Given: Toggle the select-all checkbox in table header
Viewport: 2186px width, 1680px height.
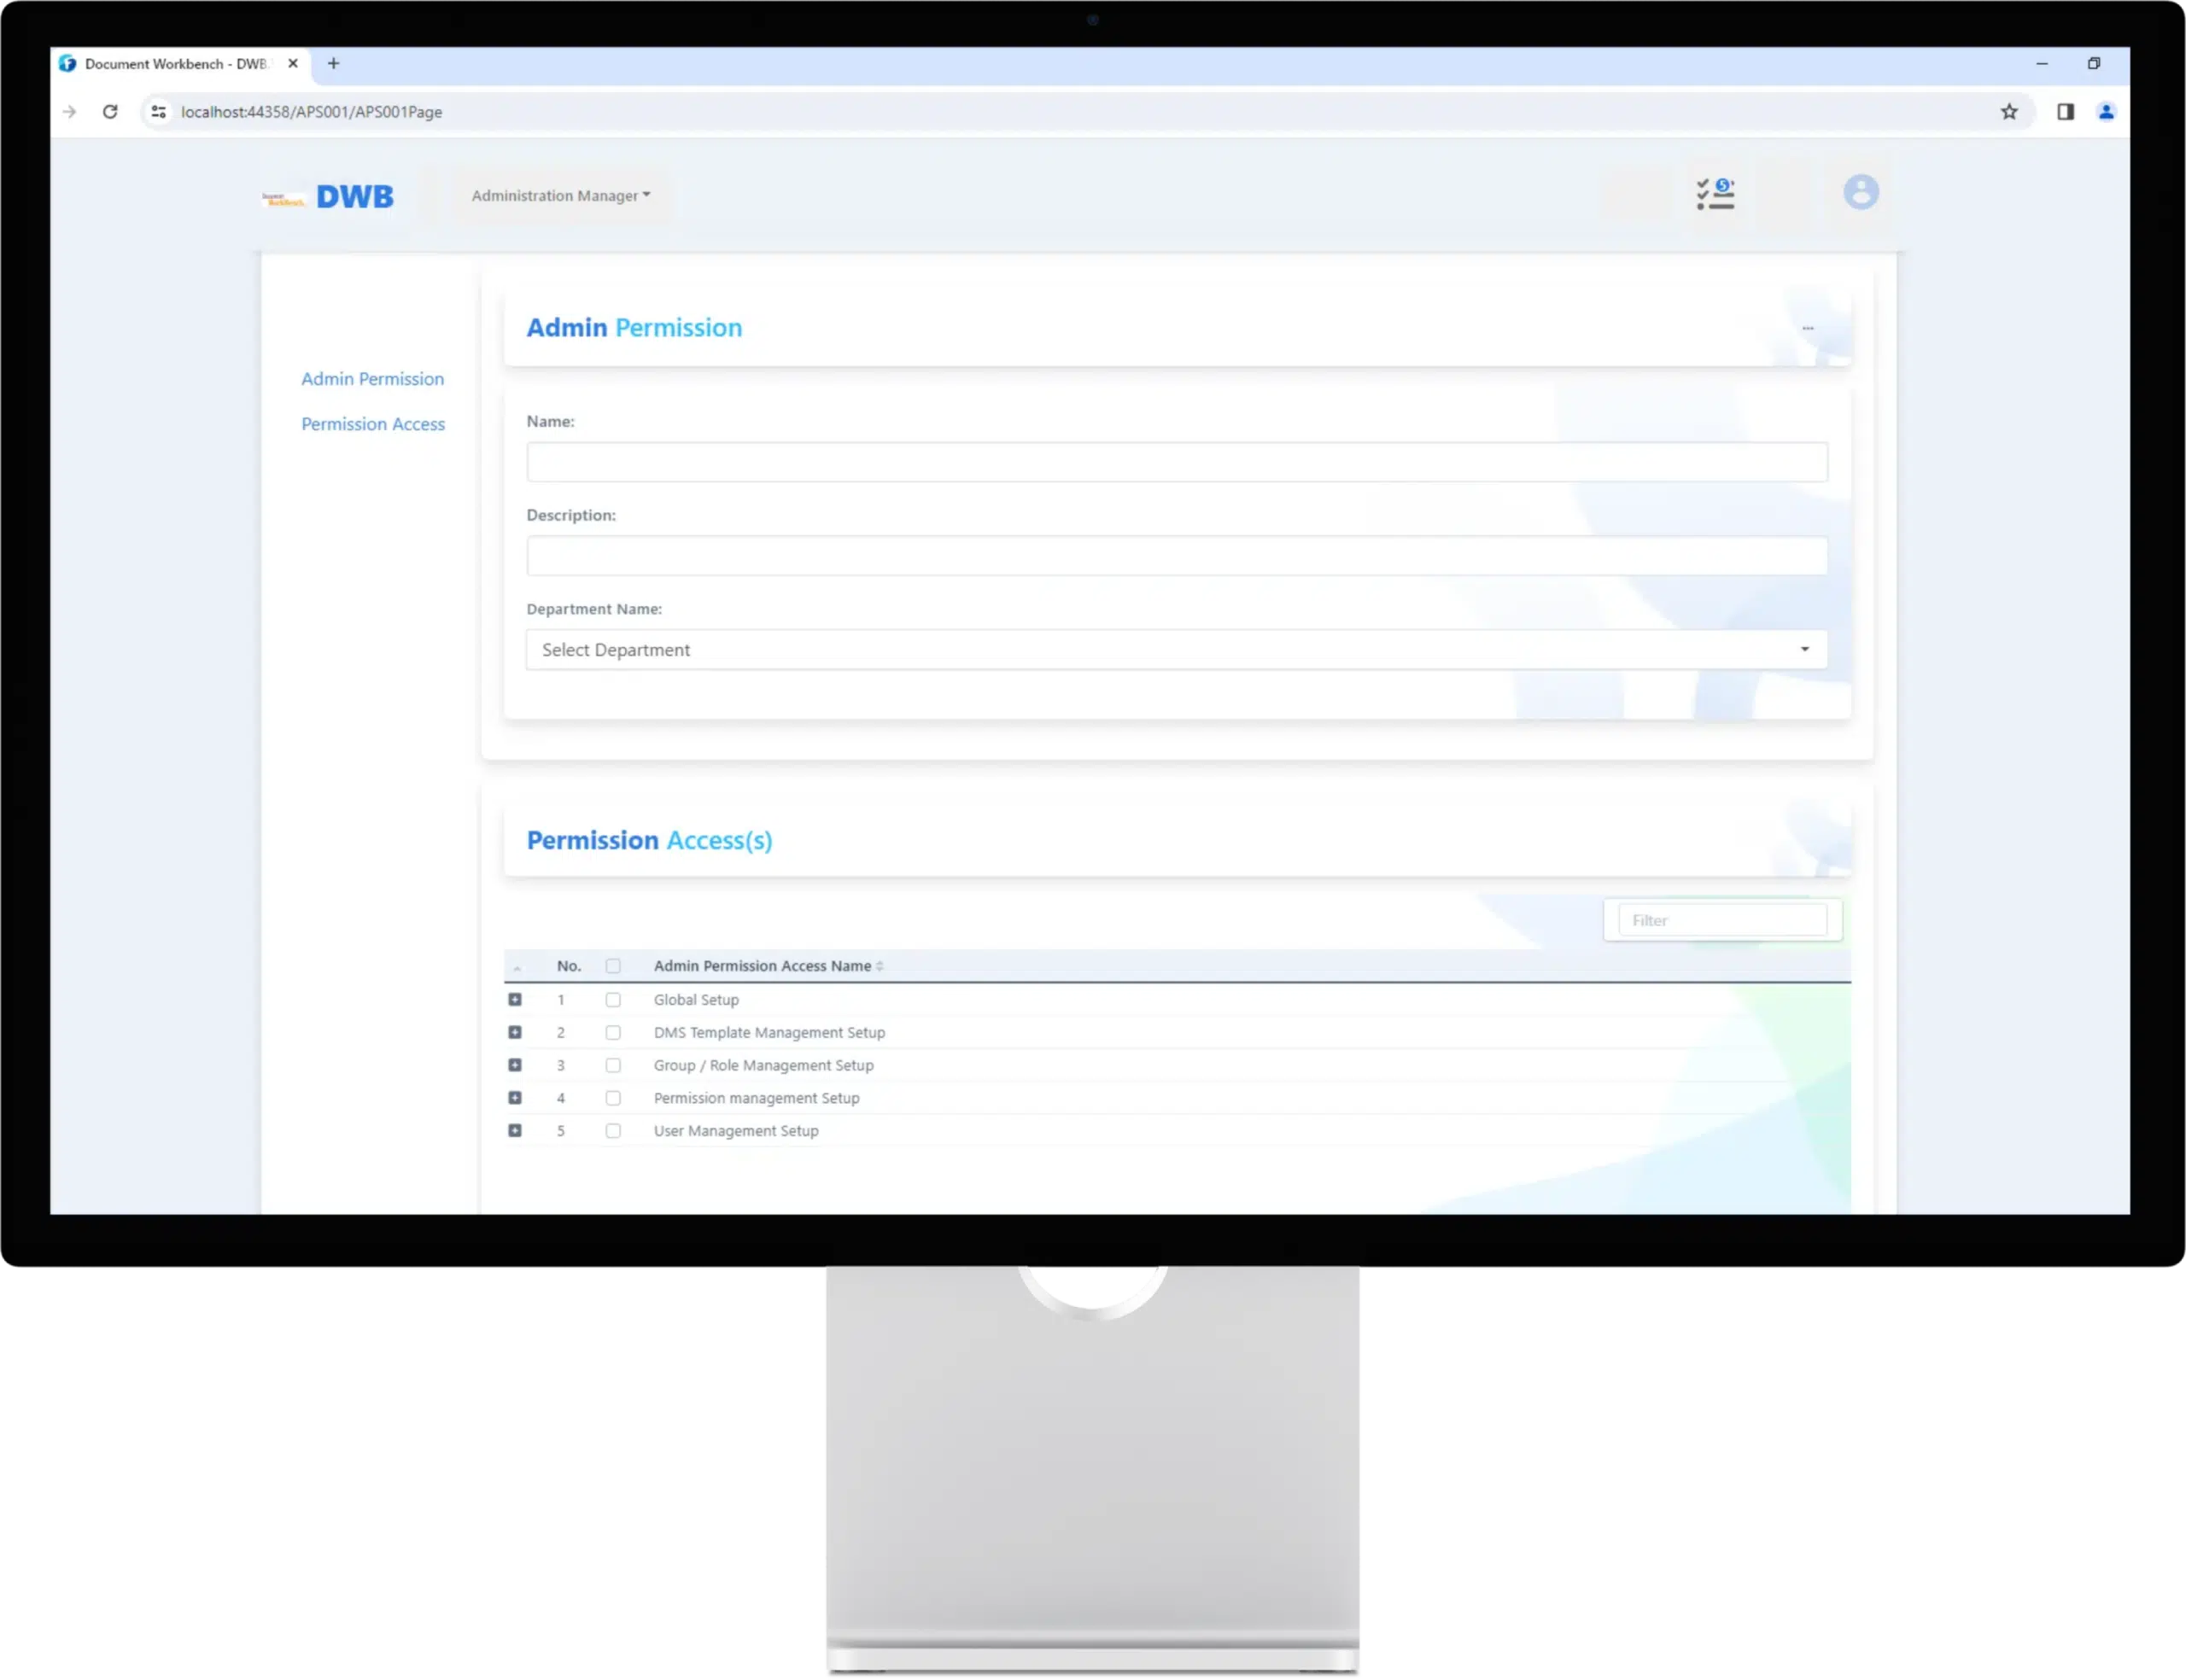Looking at the screenshot, I should pyautogui.click(x=613, y=966).
